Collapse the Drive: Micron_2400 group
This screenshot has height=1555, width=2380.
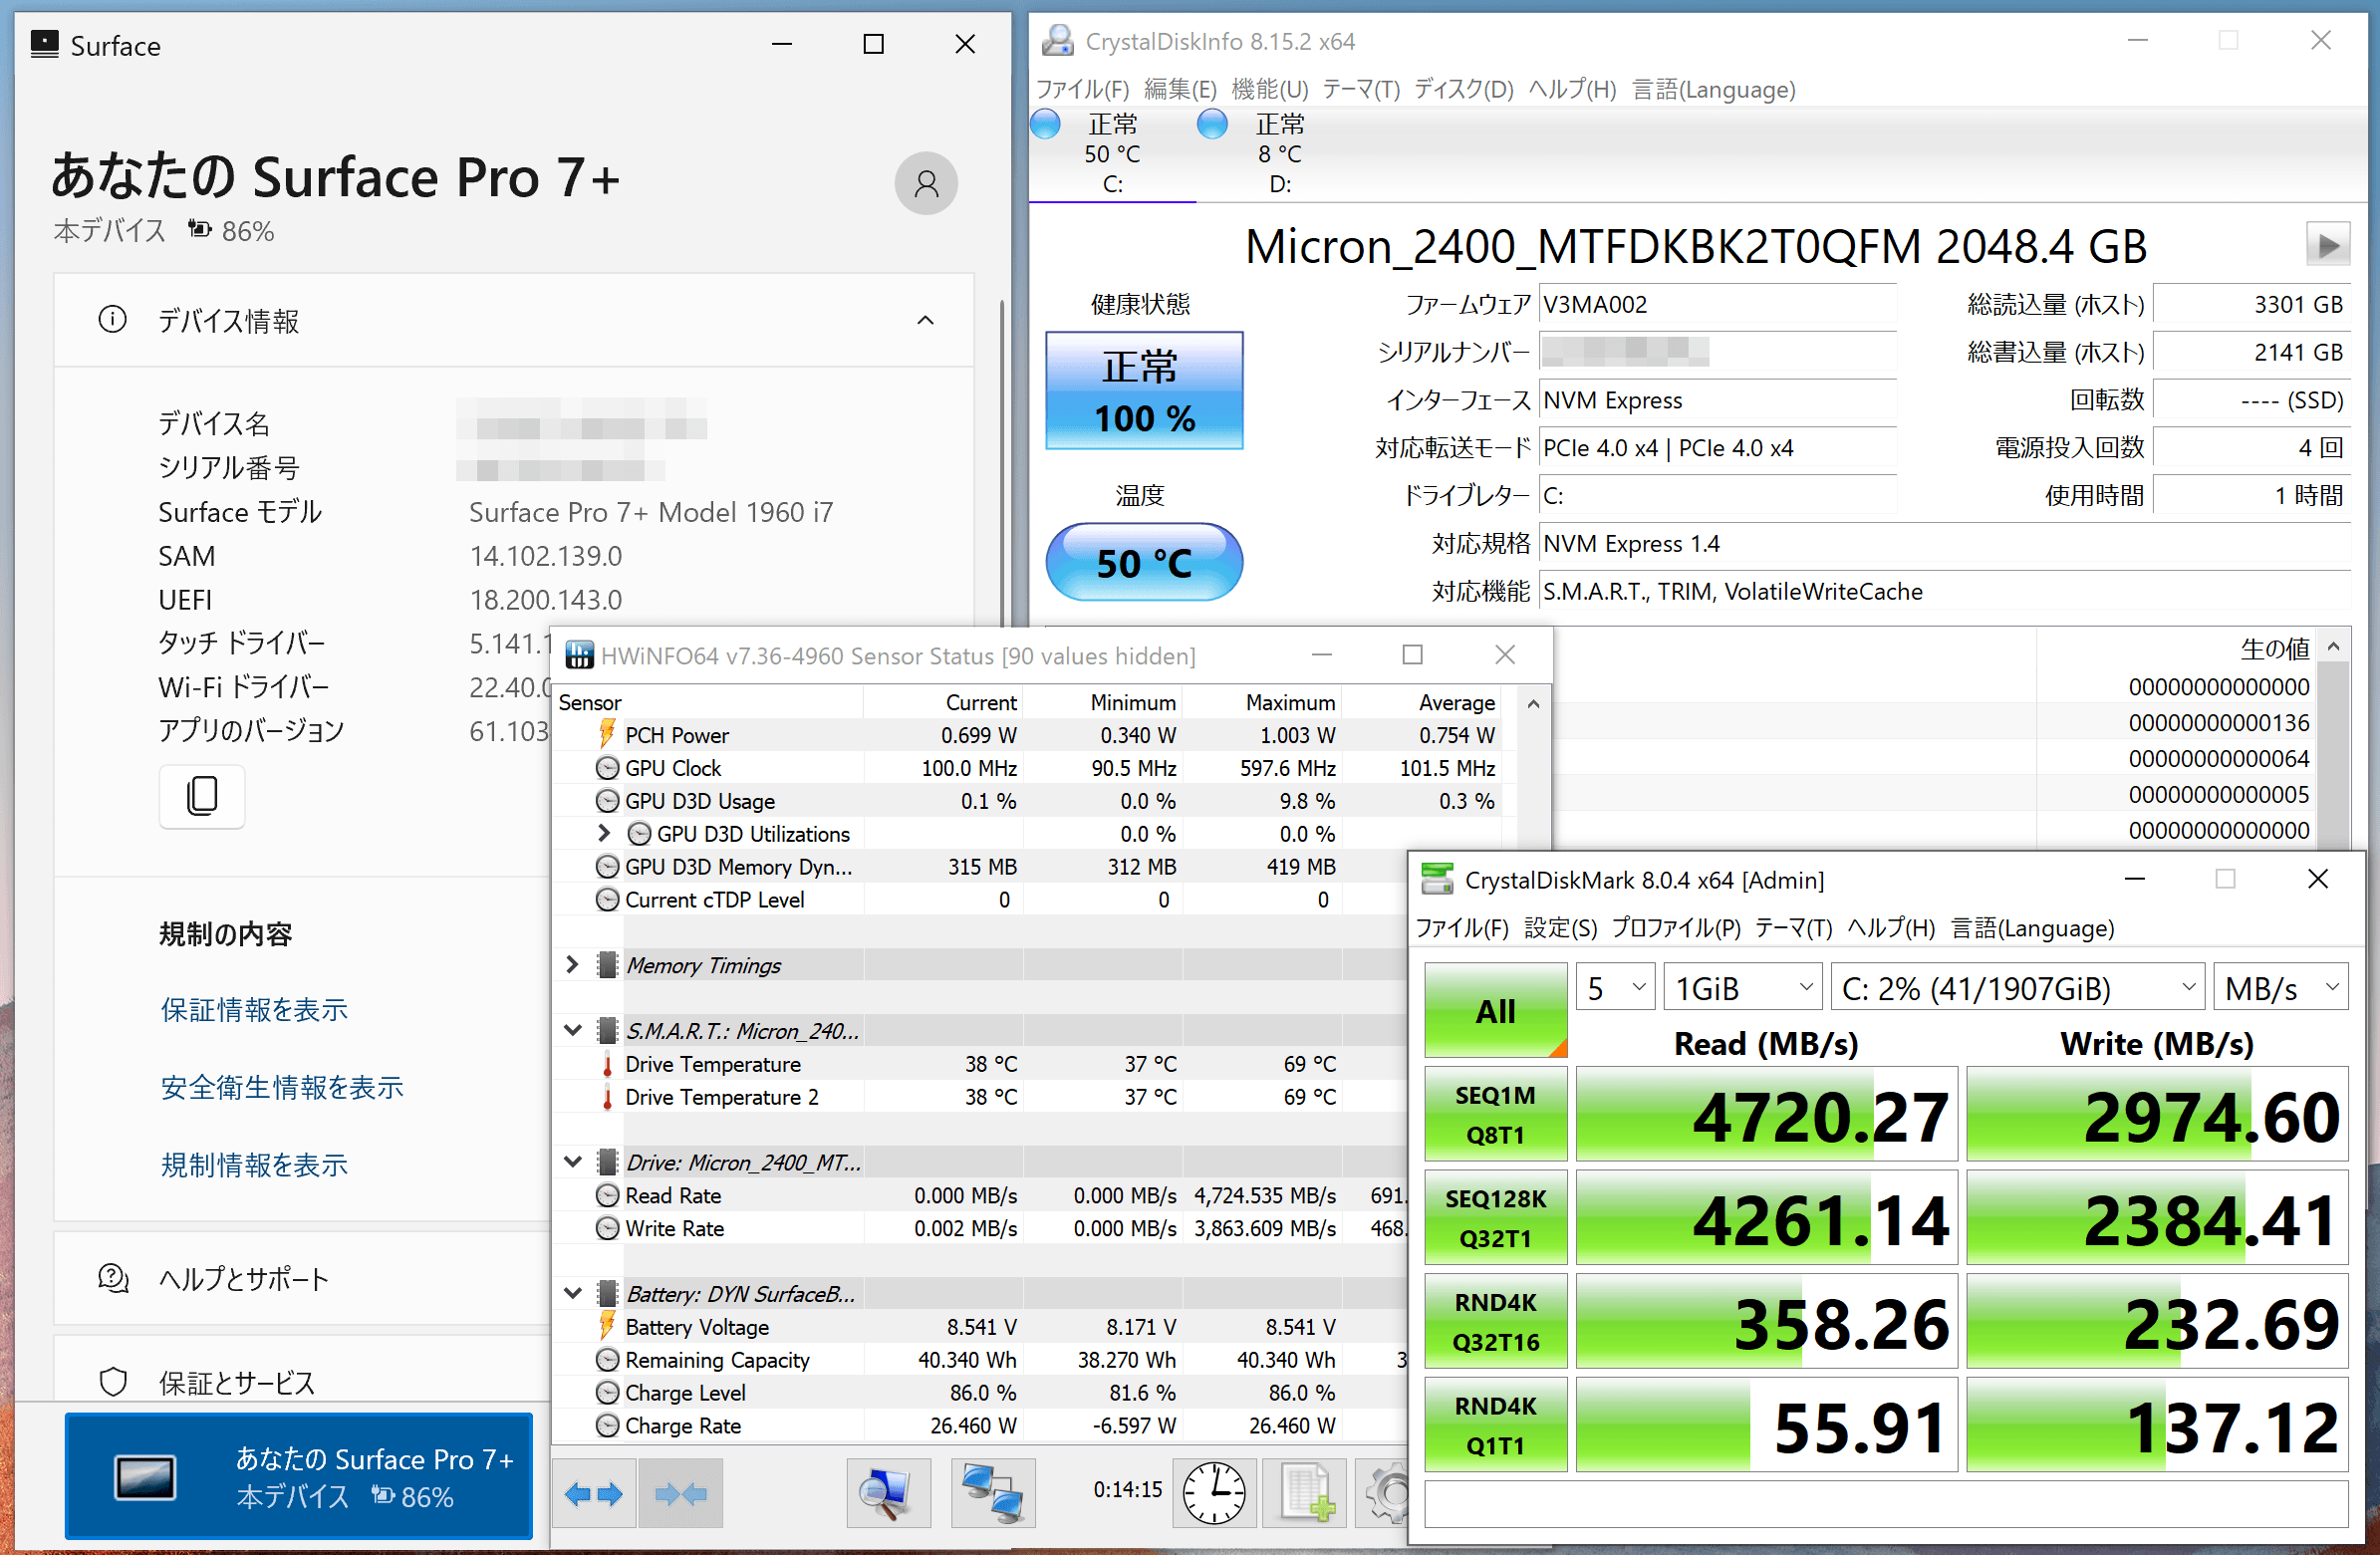click(573, 1161)
